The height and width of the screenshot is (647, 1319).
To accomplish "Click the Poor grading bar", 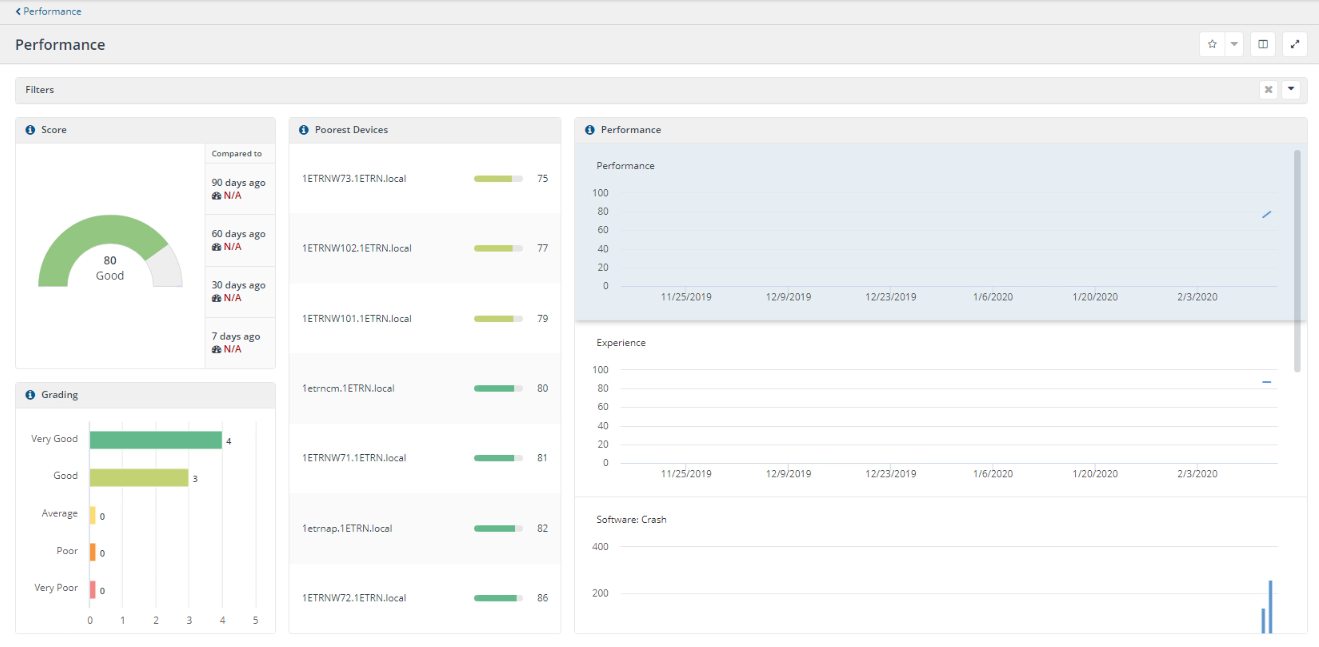I will pyautogui.click(x=93, y=552).
